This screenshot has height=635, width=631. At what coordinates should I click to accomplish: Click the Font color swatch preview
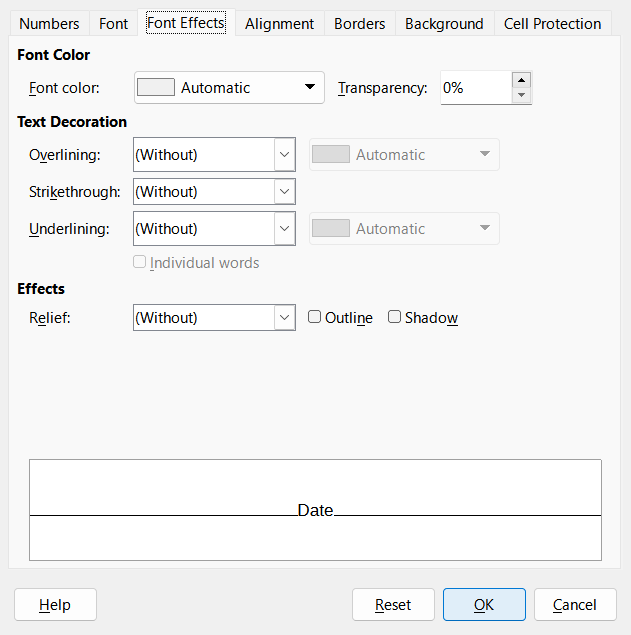pyautogui.click(x=156, y=87)
